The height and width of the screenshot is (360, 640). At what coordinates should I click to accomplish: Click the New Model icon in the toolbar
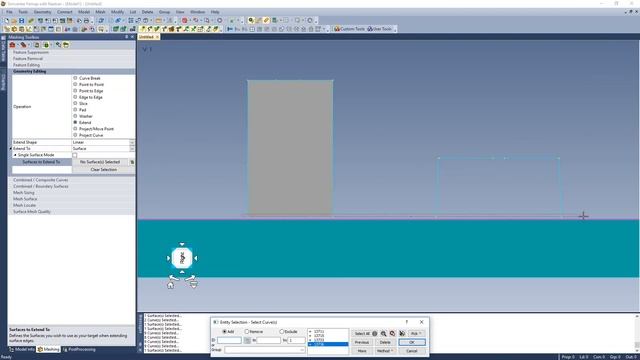7,20
